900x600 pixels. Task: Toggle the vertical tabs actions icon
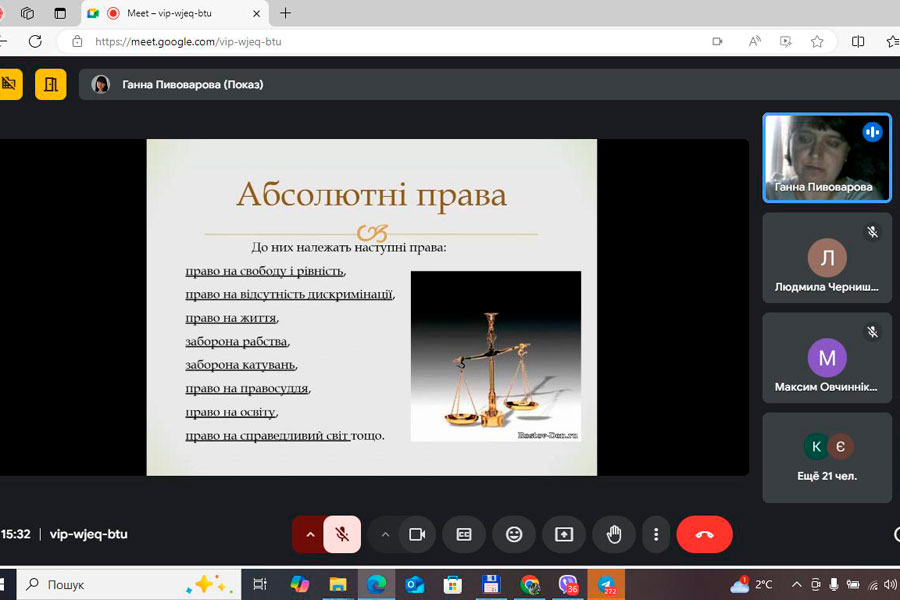(60, 13)
